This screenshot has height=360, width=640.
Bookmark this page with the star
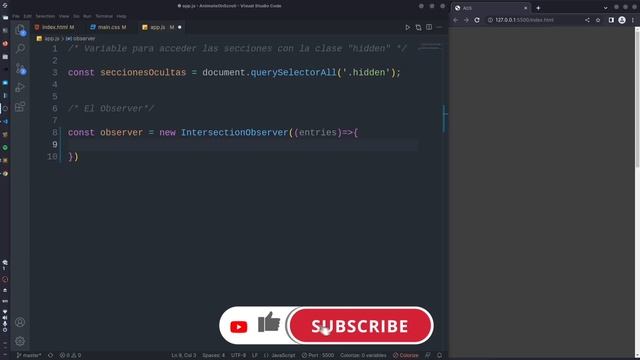click(x=598, y=20)
